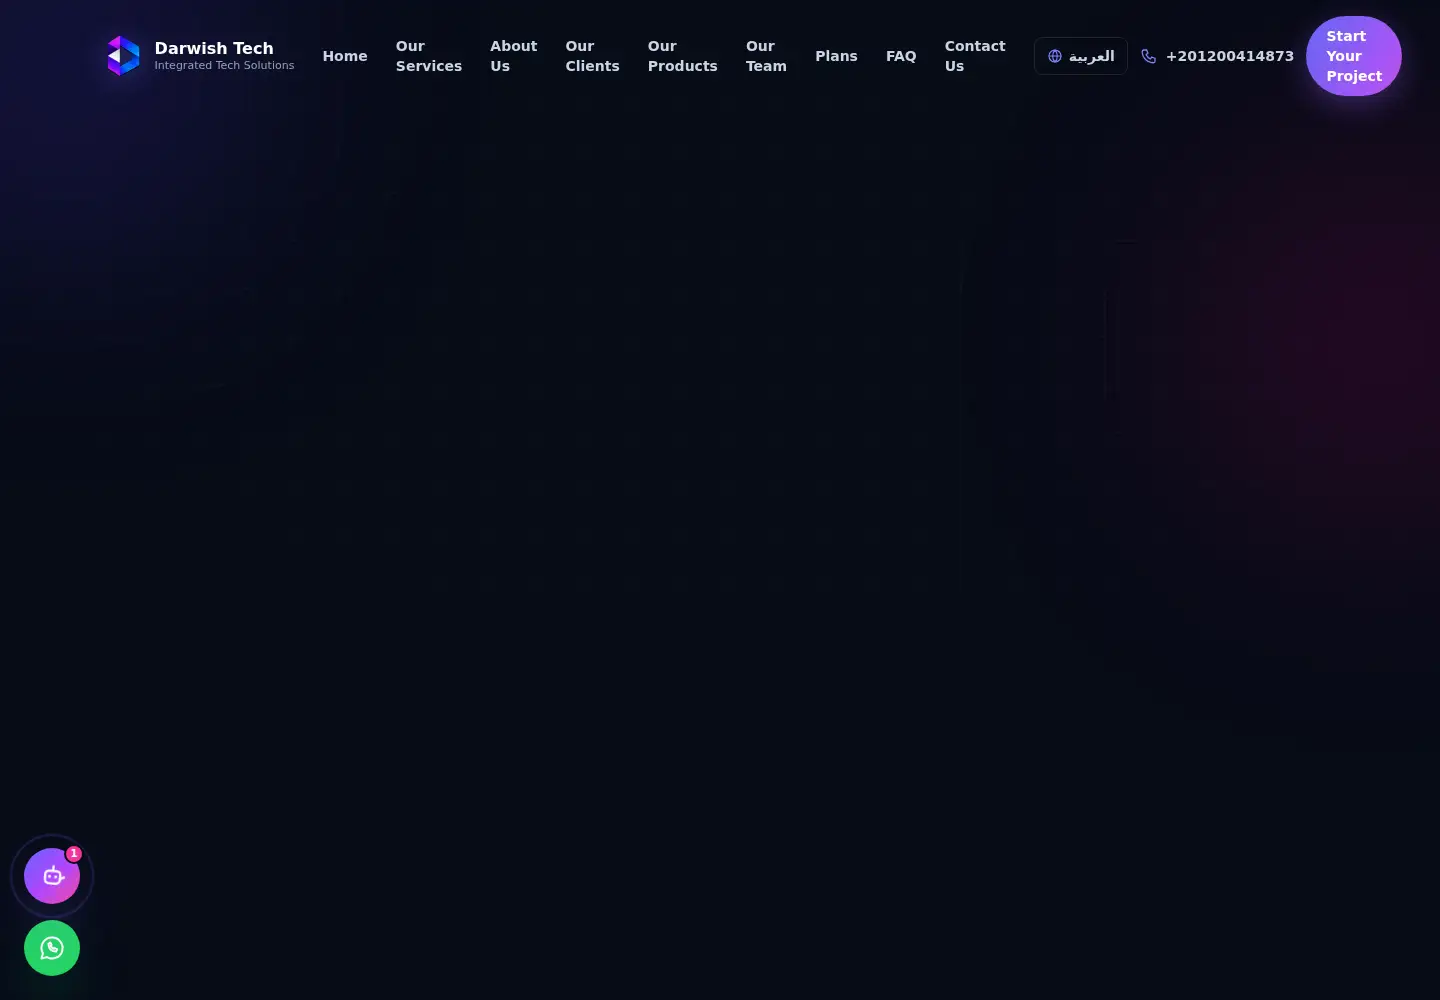Image resolution: width=1440 pixels, height=1000 pixels.
Task: Select Plans in the navigation bar
Action: [x=836, y=56]
